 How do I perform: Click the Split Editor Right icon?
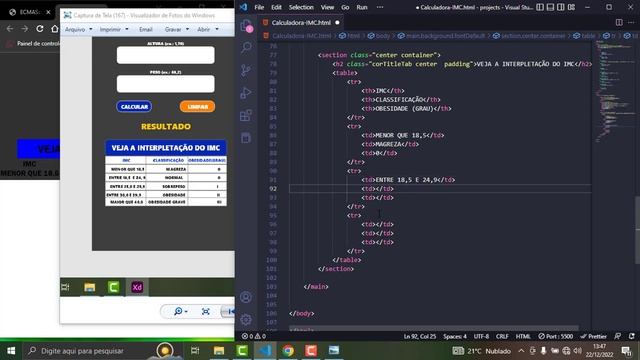click(619, 22)
